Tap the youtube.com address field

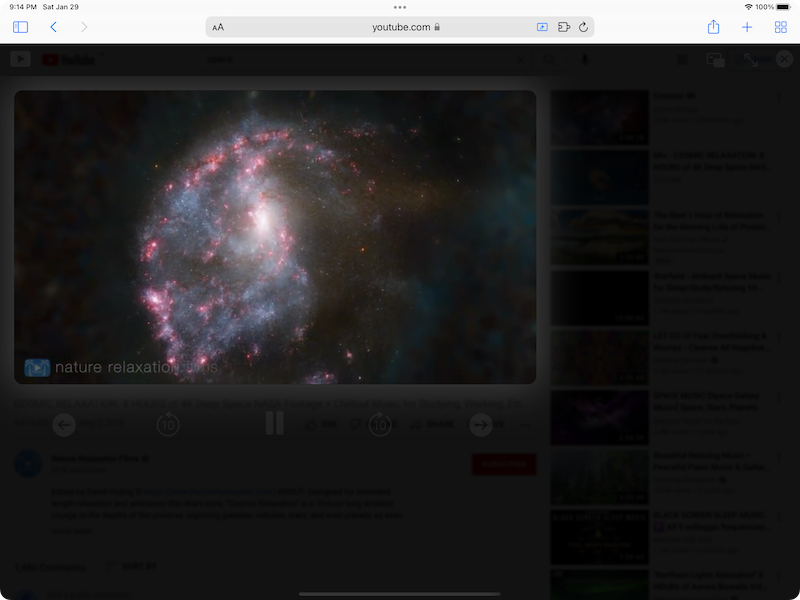[x=400, y=27]
